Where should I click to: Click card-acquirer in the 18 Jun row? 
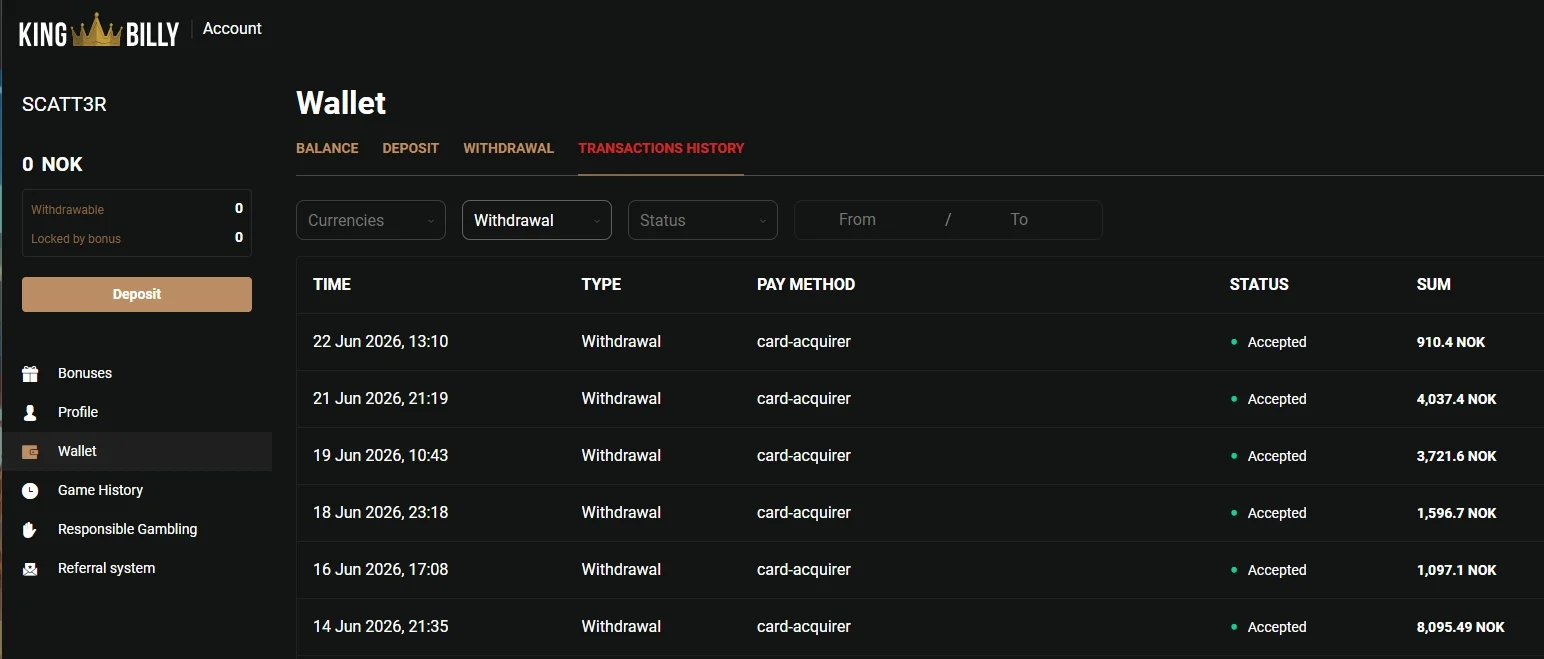click(804, 513)
